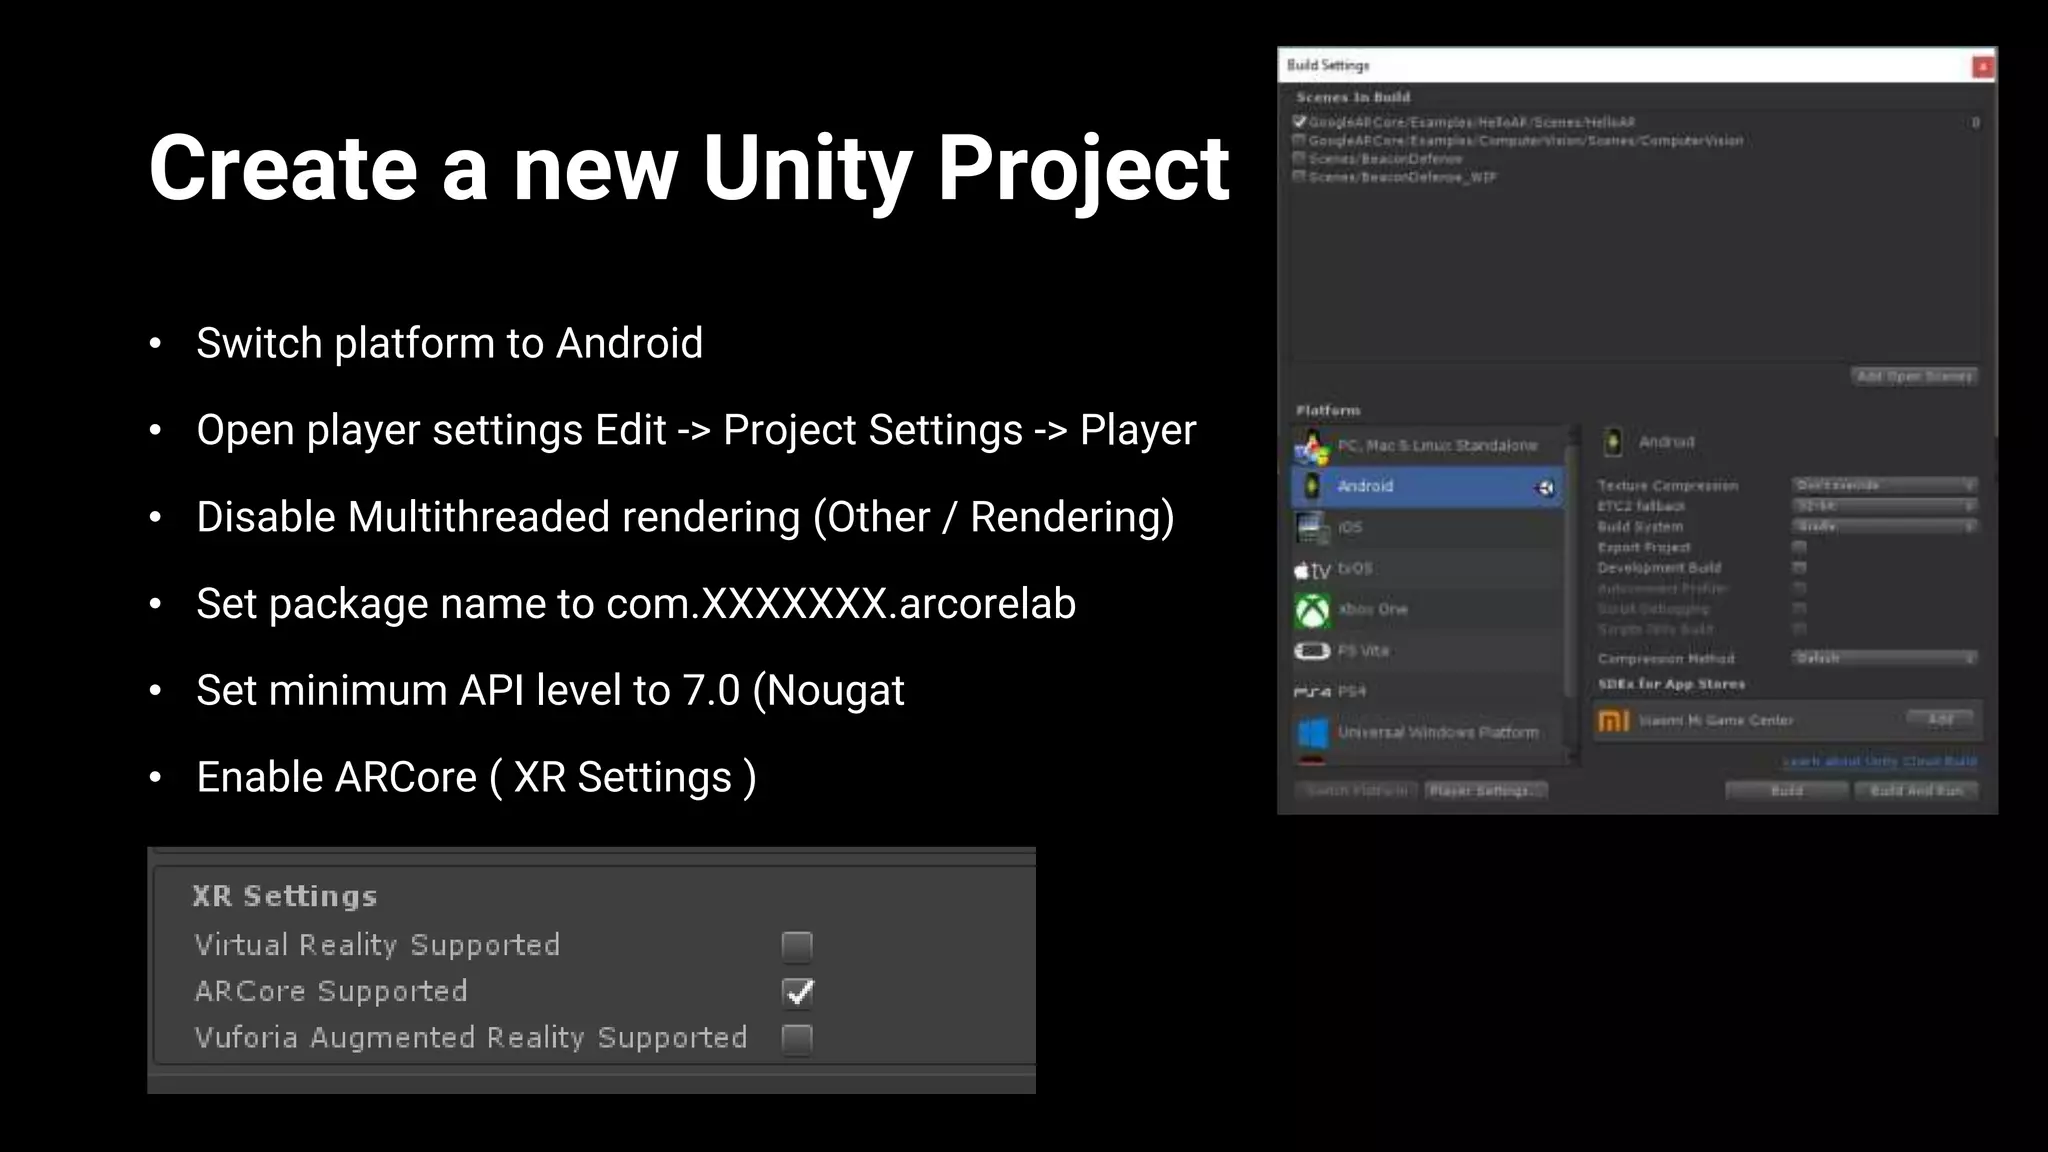The width and height of the screenshot is (2048, 1152).
Task: Uncheck ARCore Supported checkbox
Action: tap(797, 992)
